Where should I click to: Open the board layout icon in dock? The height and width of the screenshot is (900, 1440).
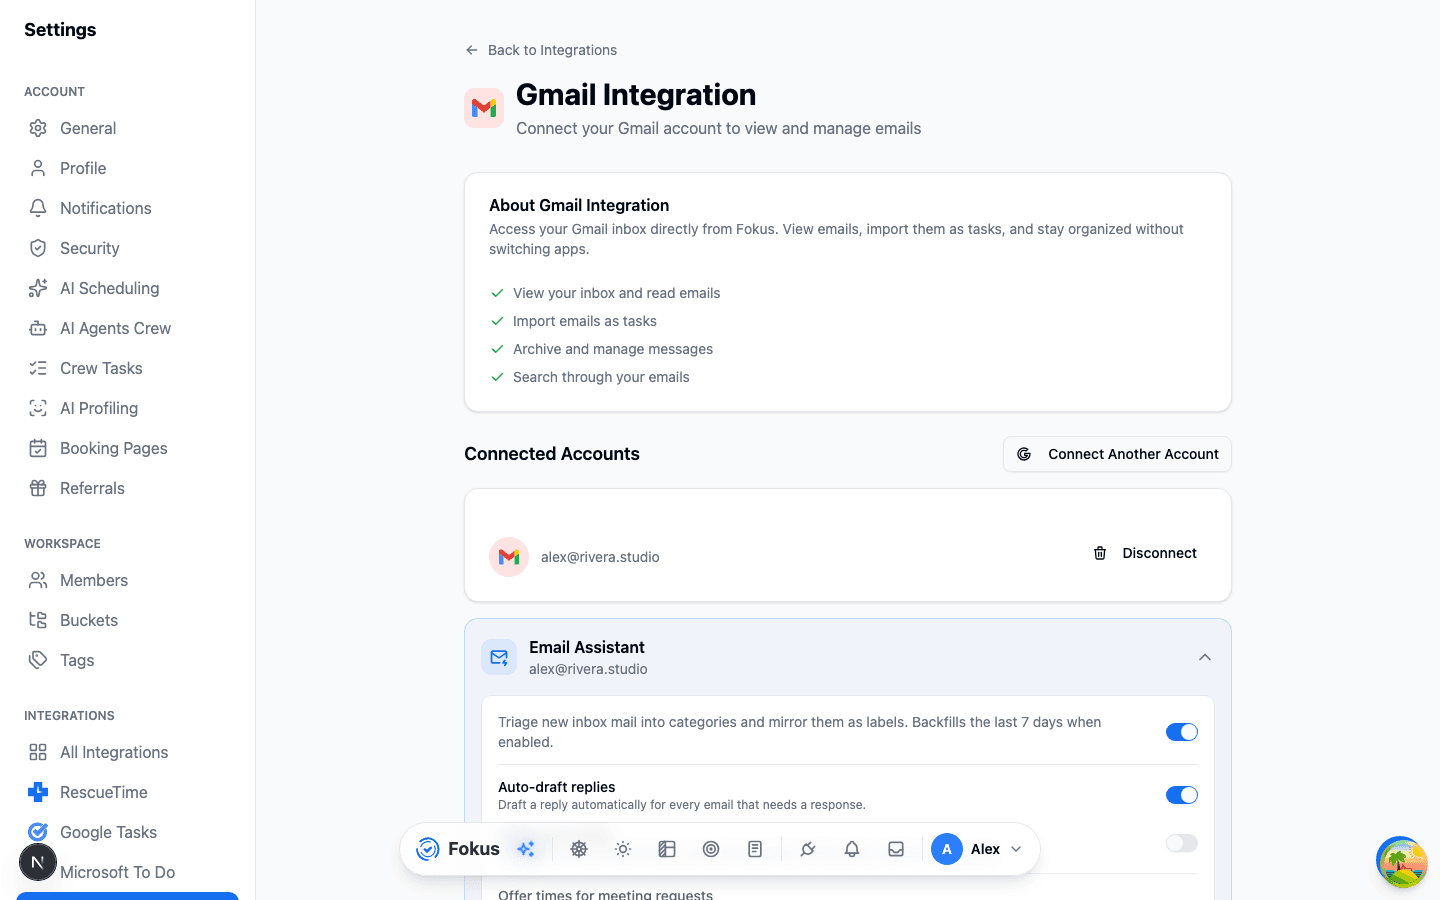(667, 849)
